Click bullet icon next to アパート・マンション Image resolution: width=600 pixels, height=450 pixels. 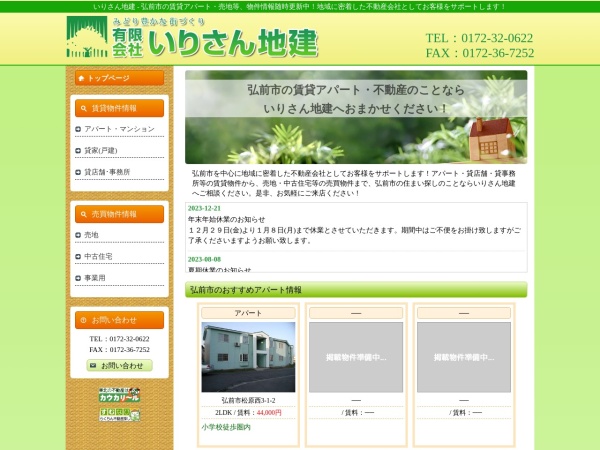[78, 129]
